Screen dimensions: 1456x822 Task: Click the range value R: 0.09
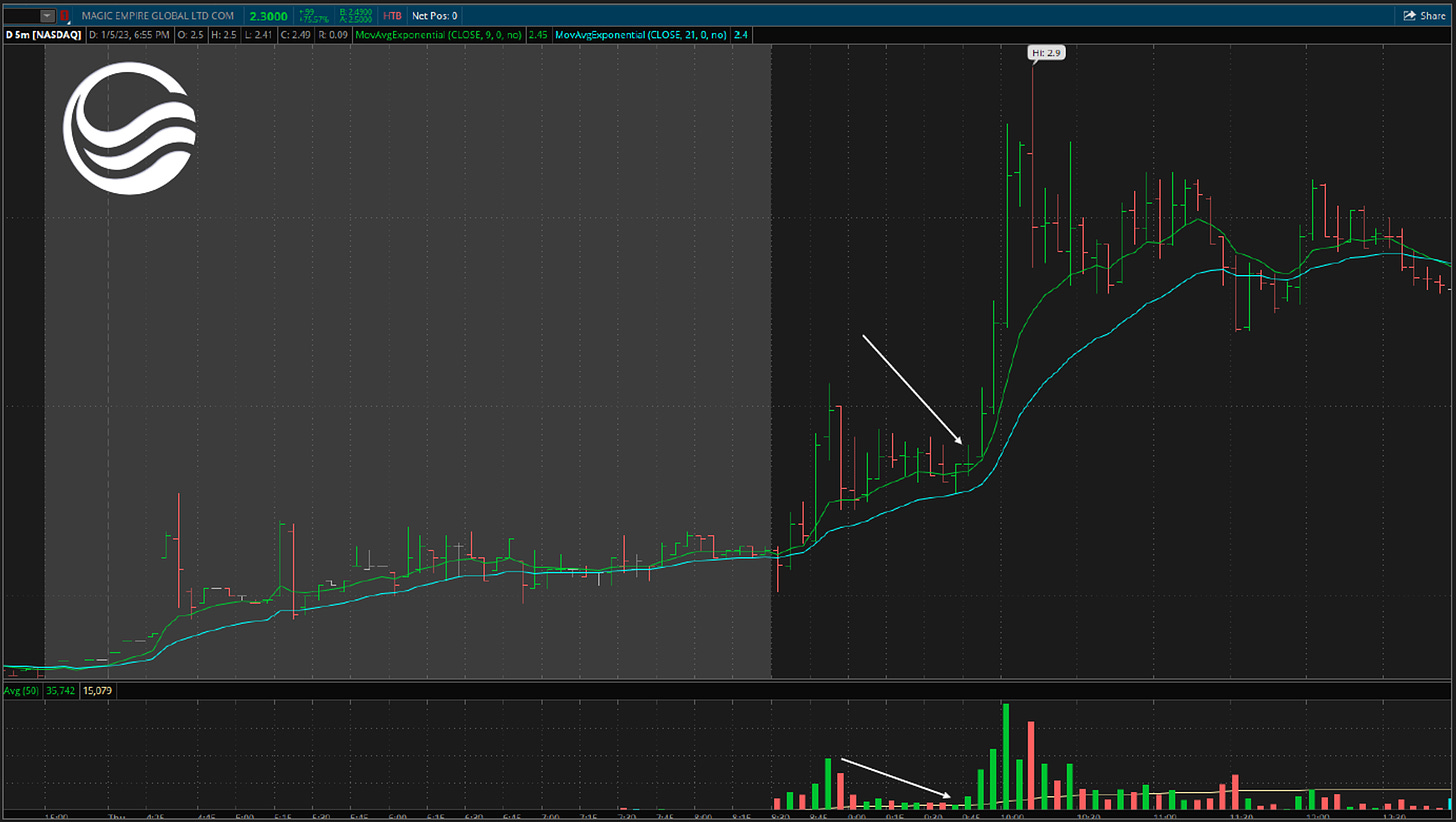coord(333,34)
